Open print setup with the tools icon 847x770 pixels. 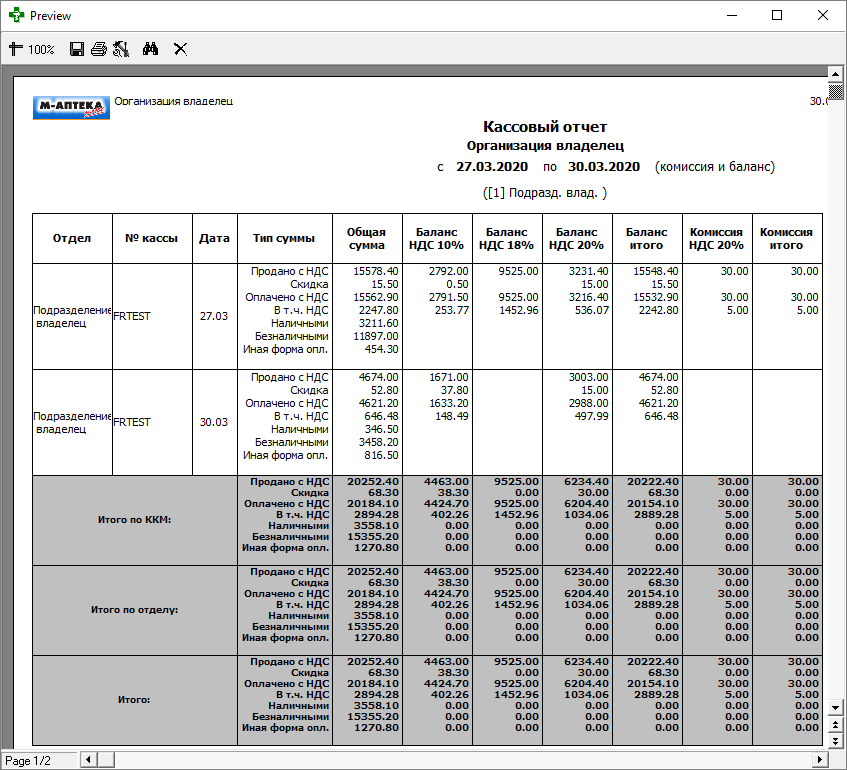coord(121,48)
